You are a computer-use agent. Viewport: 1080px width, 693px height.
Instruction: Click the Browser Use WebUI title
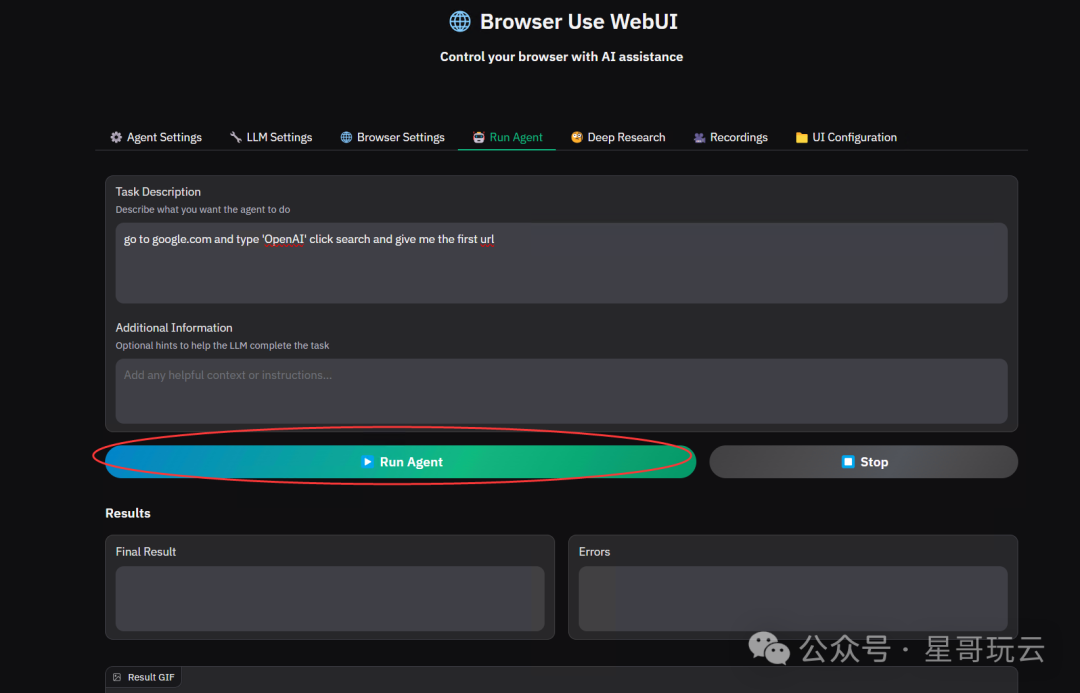point(579,21)
